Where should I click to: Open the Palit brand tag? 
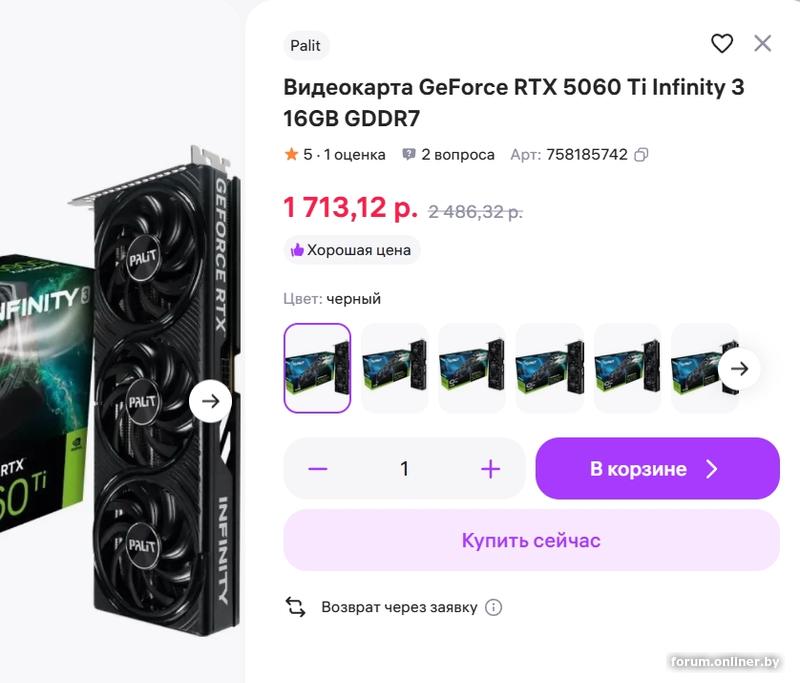pos(306,45)
